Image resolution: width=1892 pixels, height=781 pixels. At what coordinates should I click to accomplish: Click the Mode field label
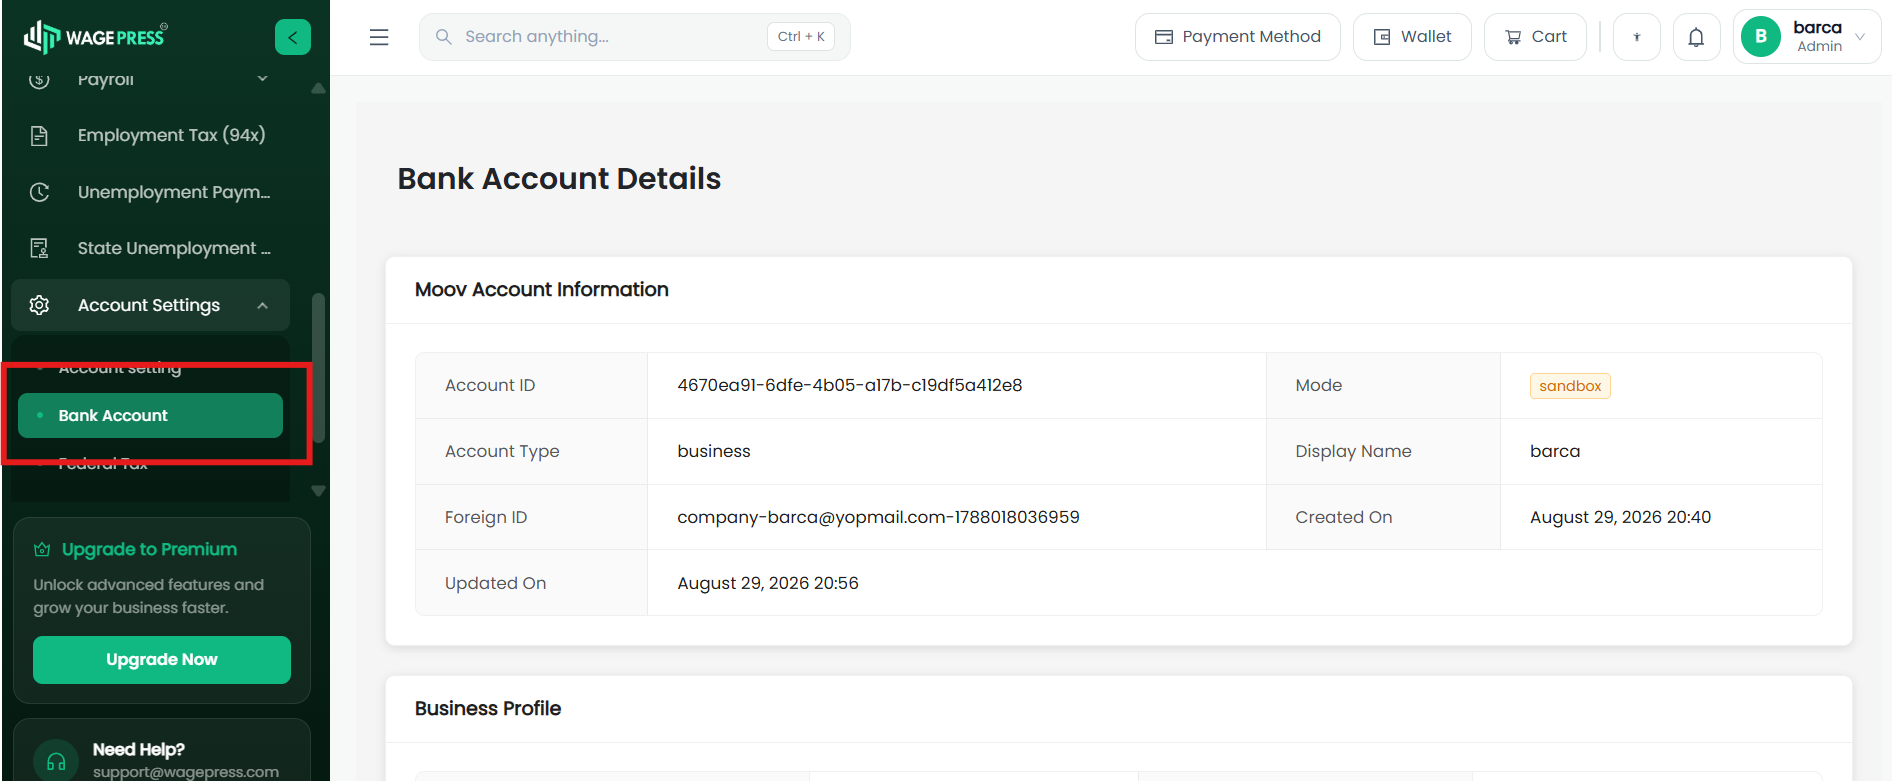(x=1319, y=386)
